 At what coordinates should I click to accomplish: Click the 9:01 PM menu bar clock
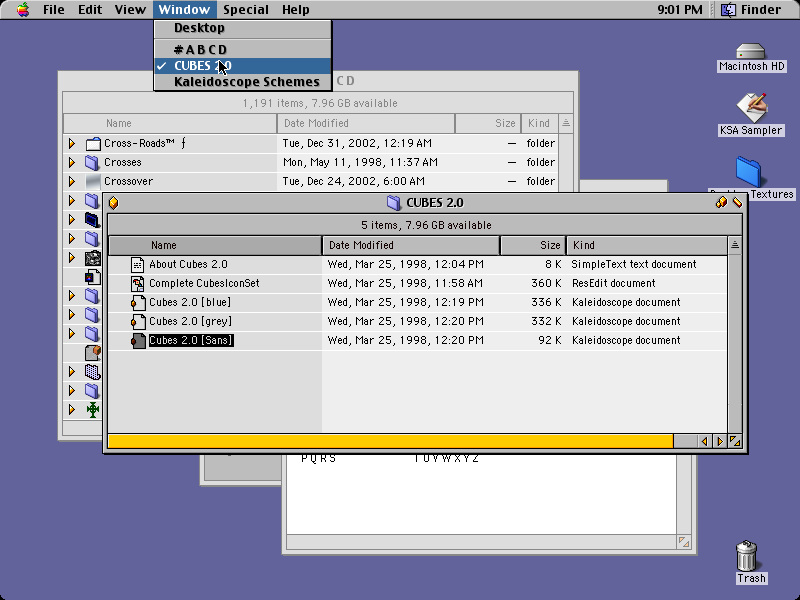click(x=680, y=10)
